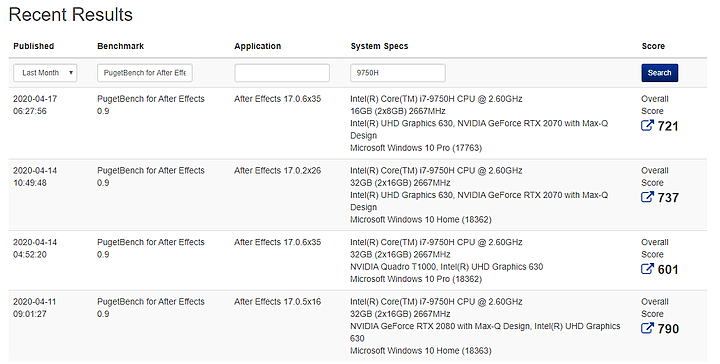Image resolution: width=720 pixels, height=364 pixels.
Task: Open external link icon for score 790
Action: click(647, 328)
